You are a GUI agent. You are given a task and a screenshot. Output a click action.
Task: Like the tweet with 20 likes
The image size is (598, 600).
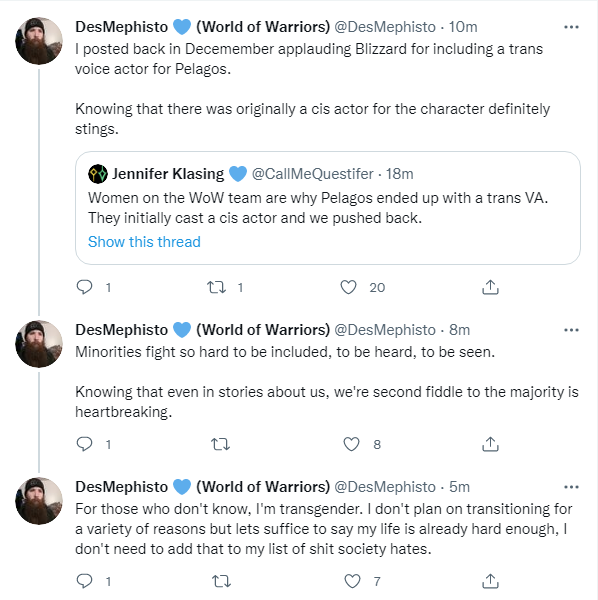click(x=349, y=287)
